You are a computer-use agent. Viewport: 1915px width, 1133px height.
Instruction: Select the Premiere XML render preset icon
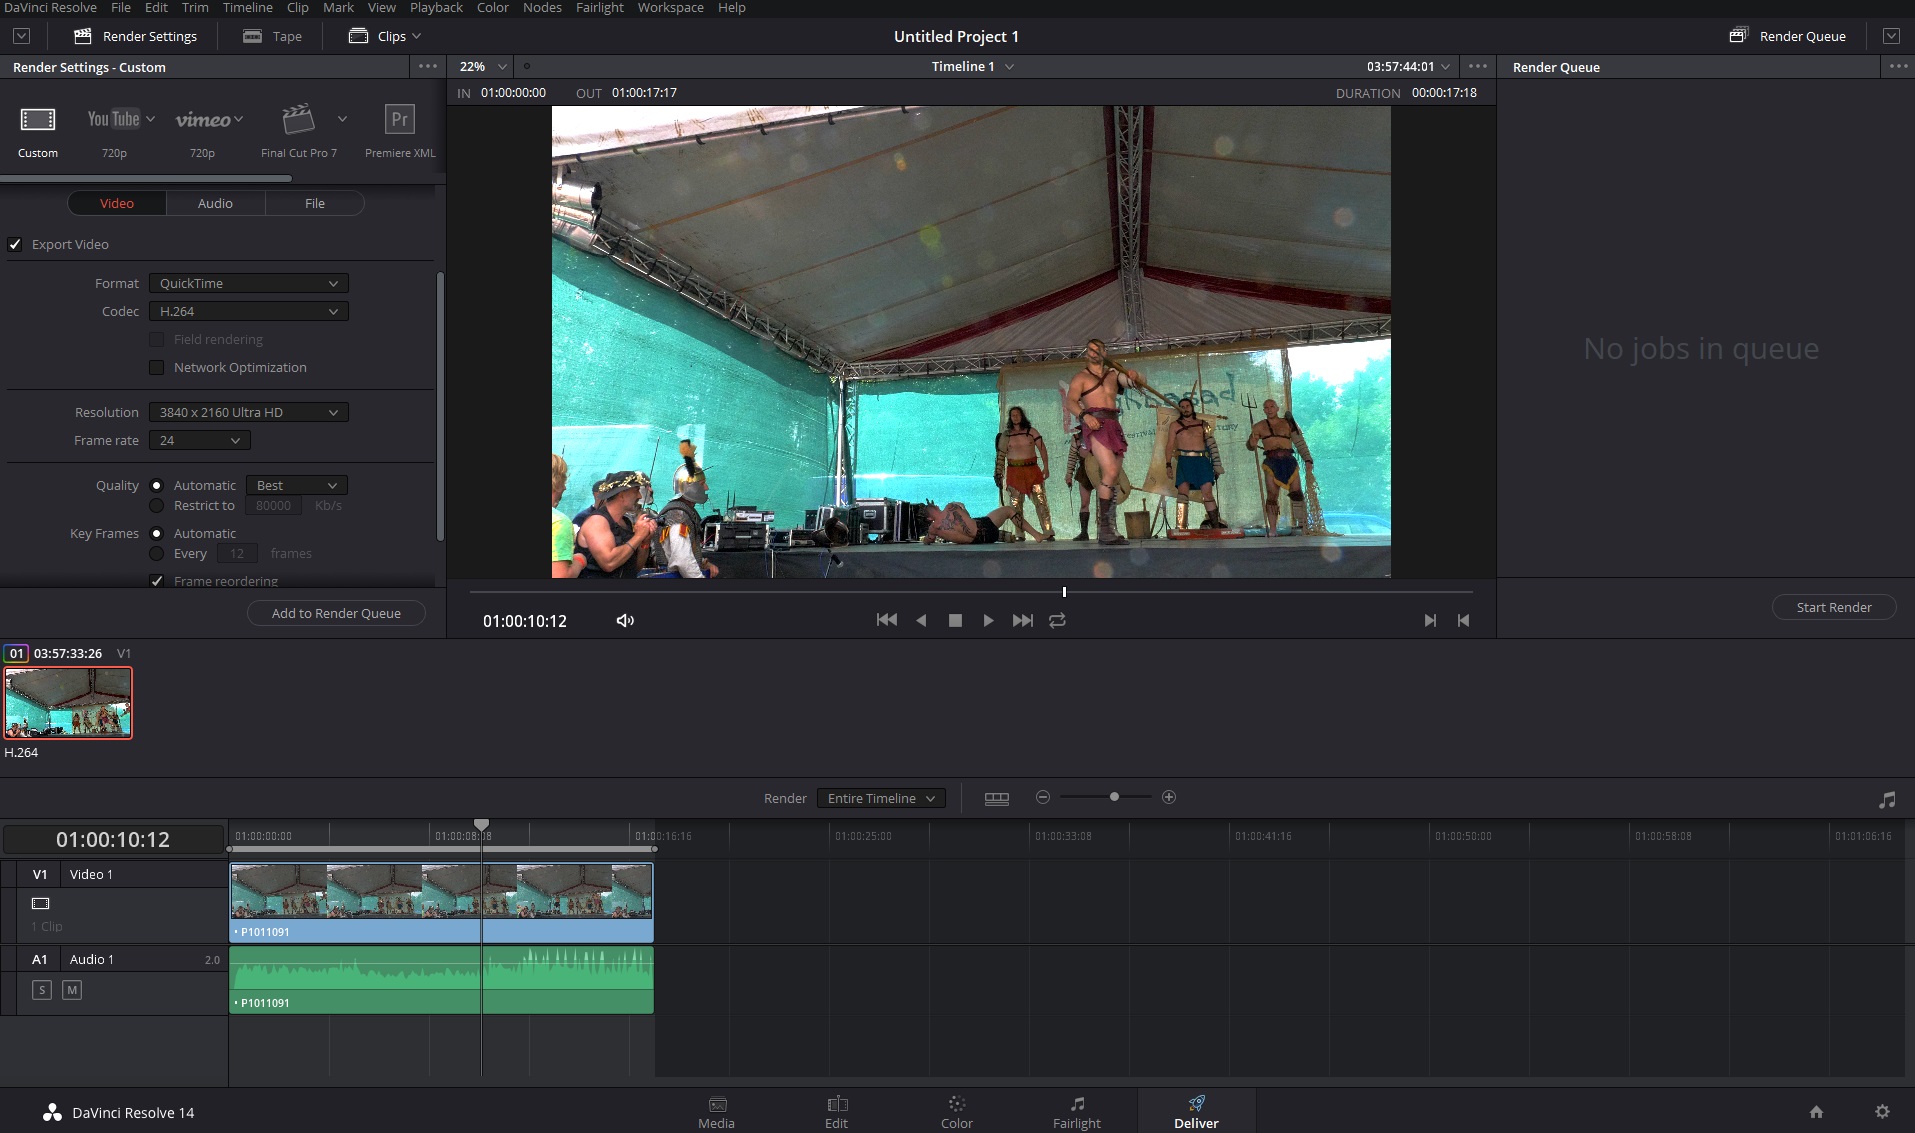pyautogui.click(x=399, y=120)
